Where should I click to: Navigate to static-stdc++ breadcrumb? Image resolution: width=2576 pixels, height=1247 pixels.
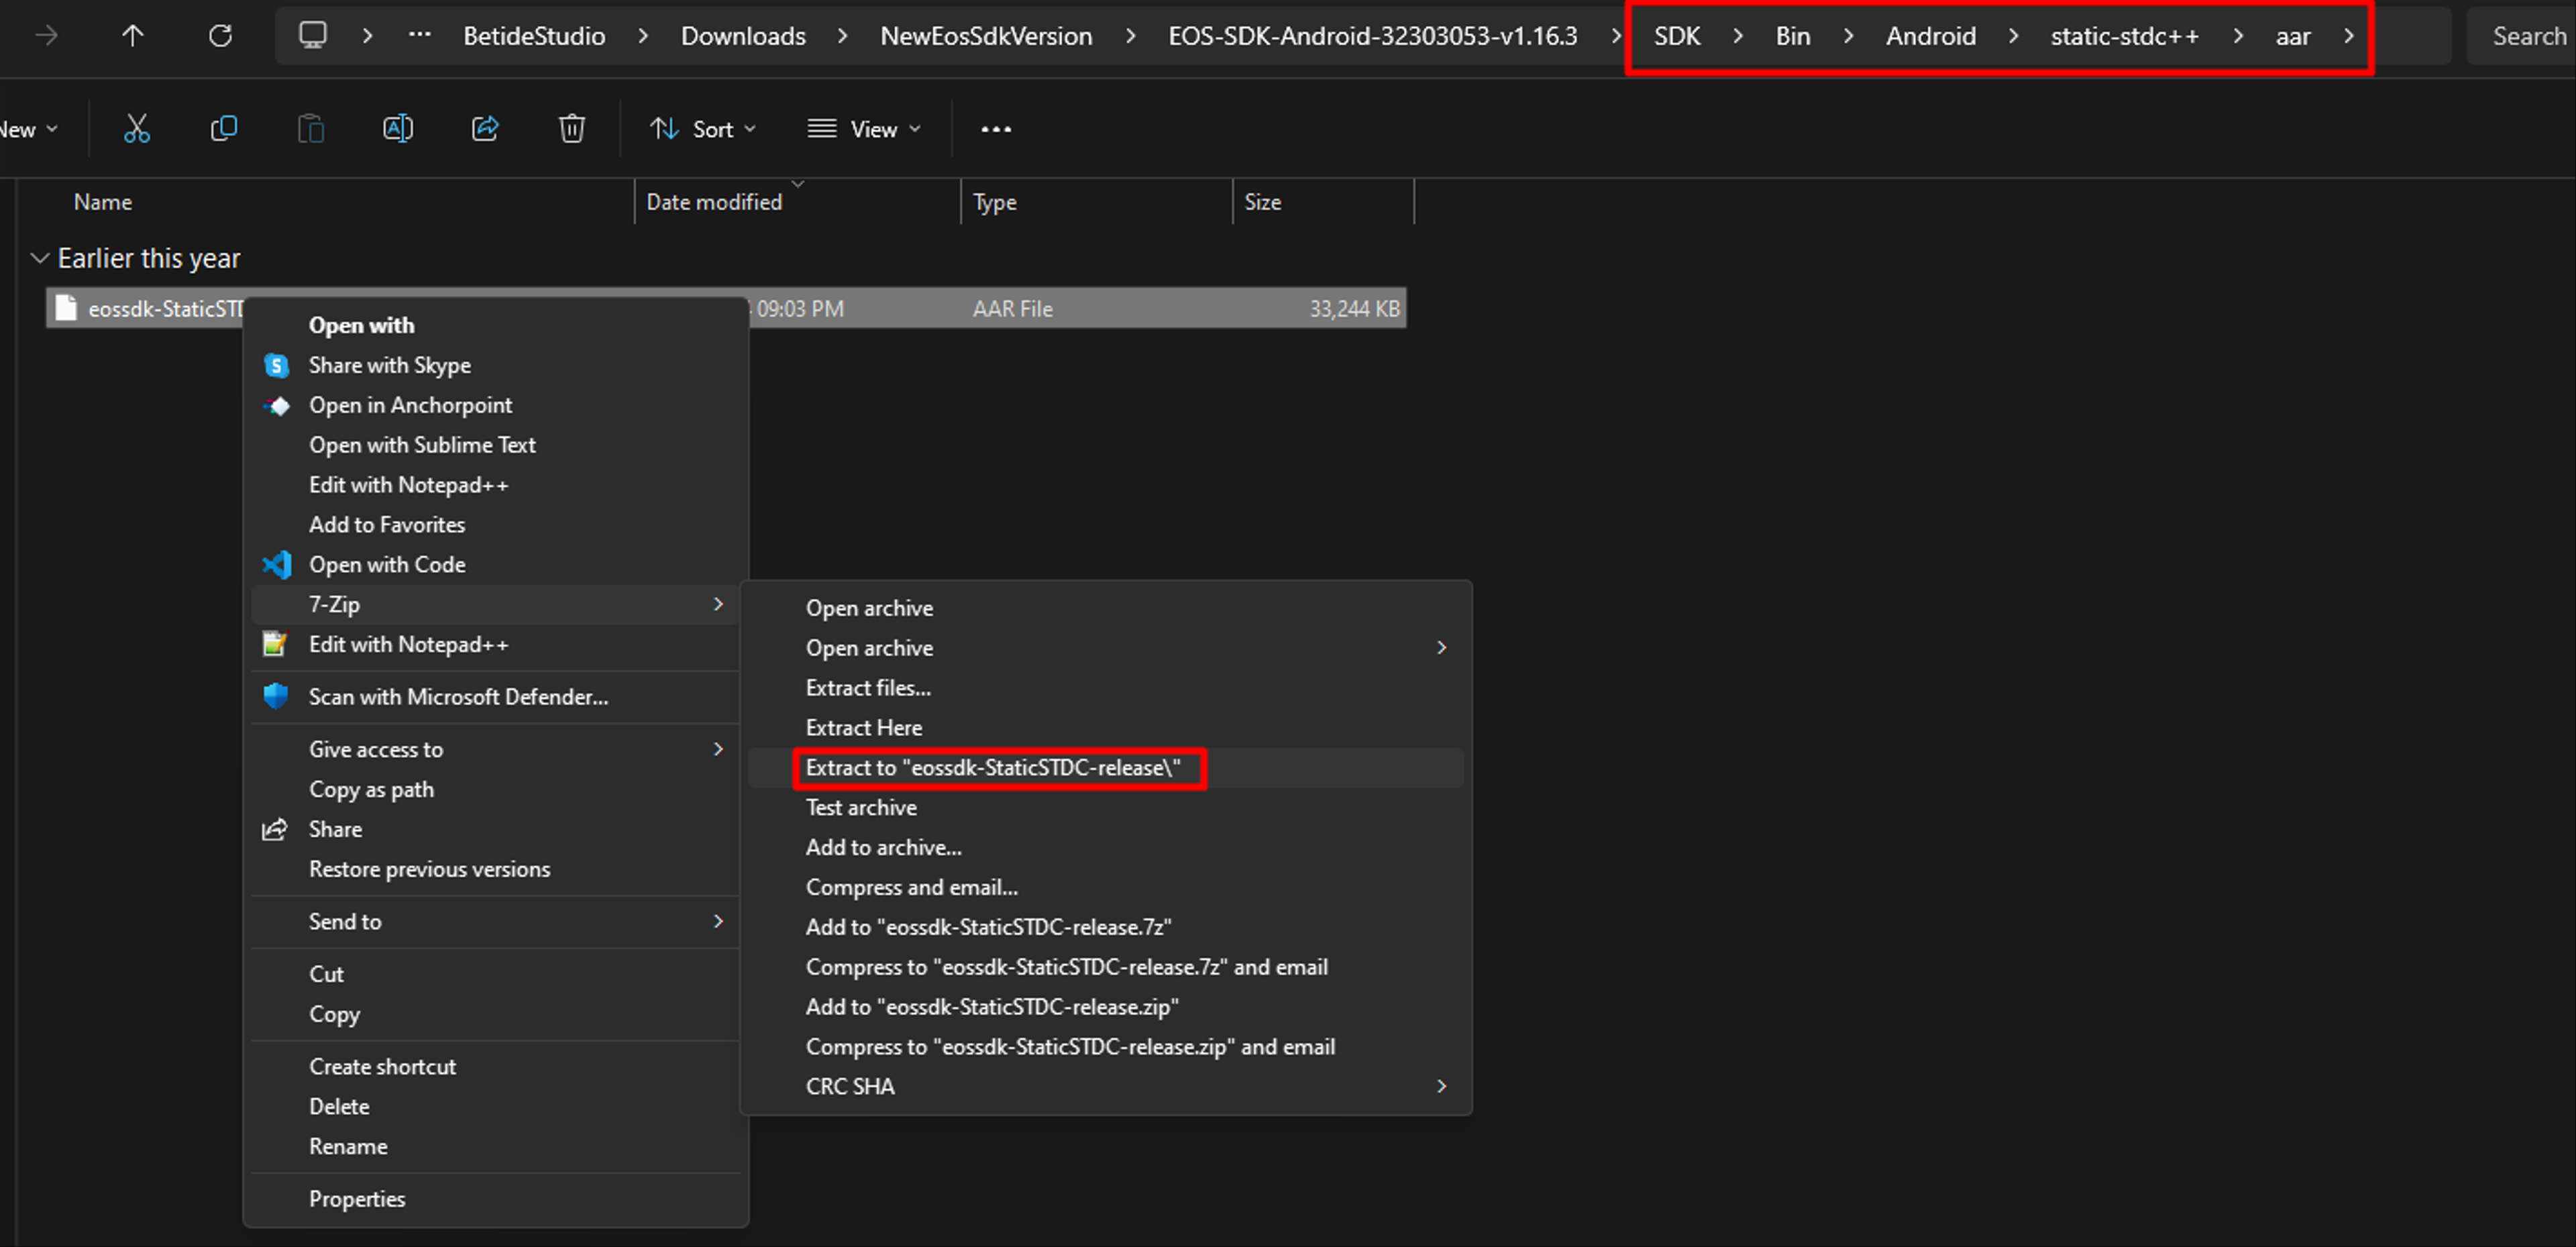pyautogui.click(x=2125, y=36)
